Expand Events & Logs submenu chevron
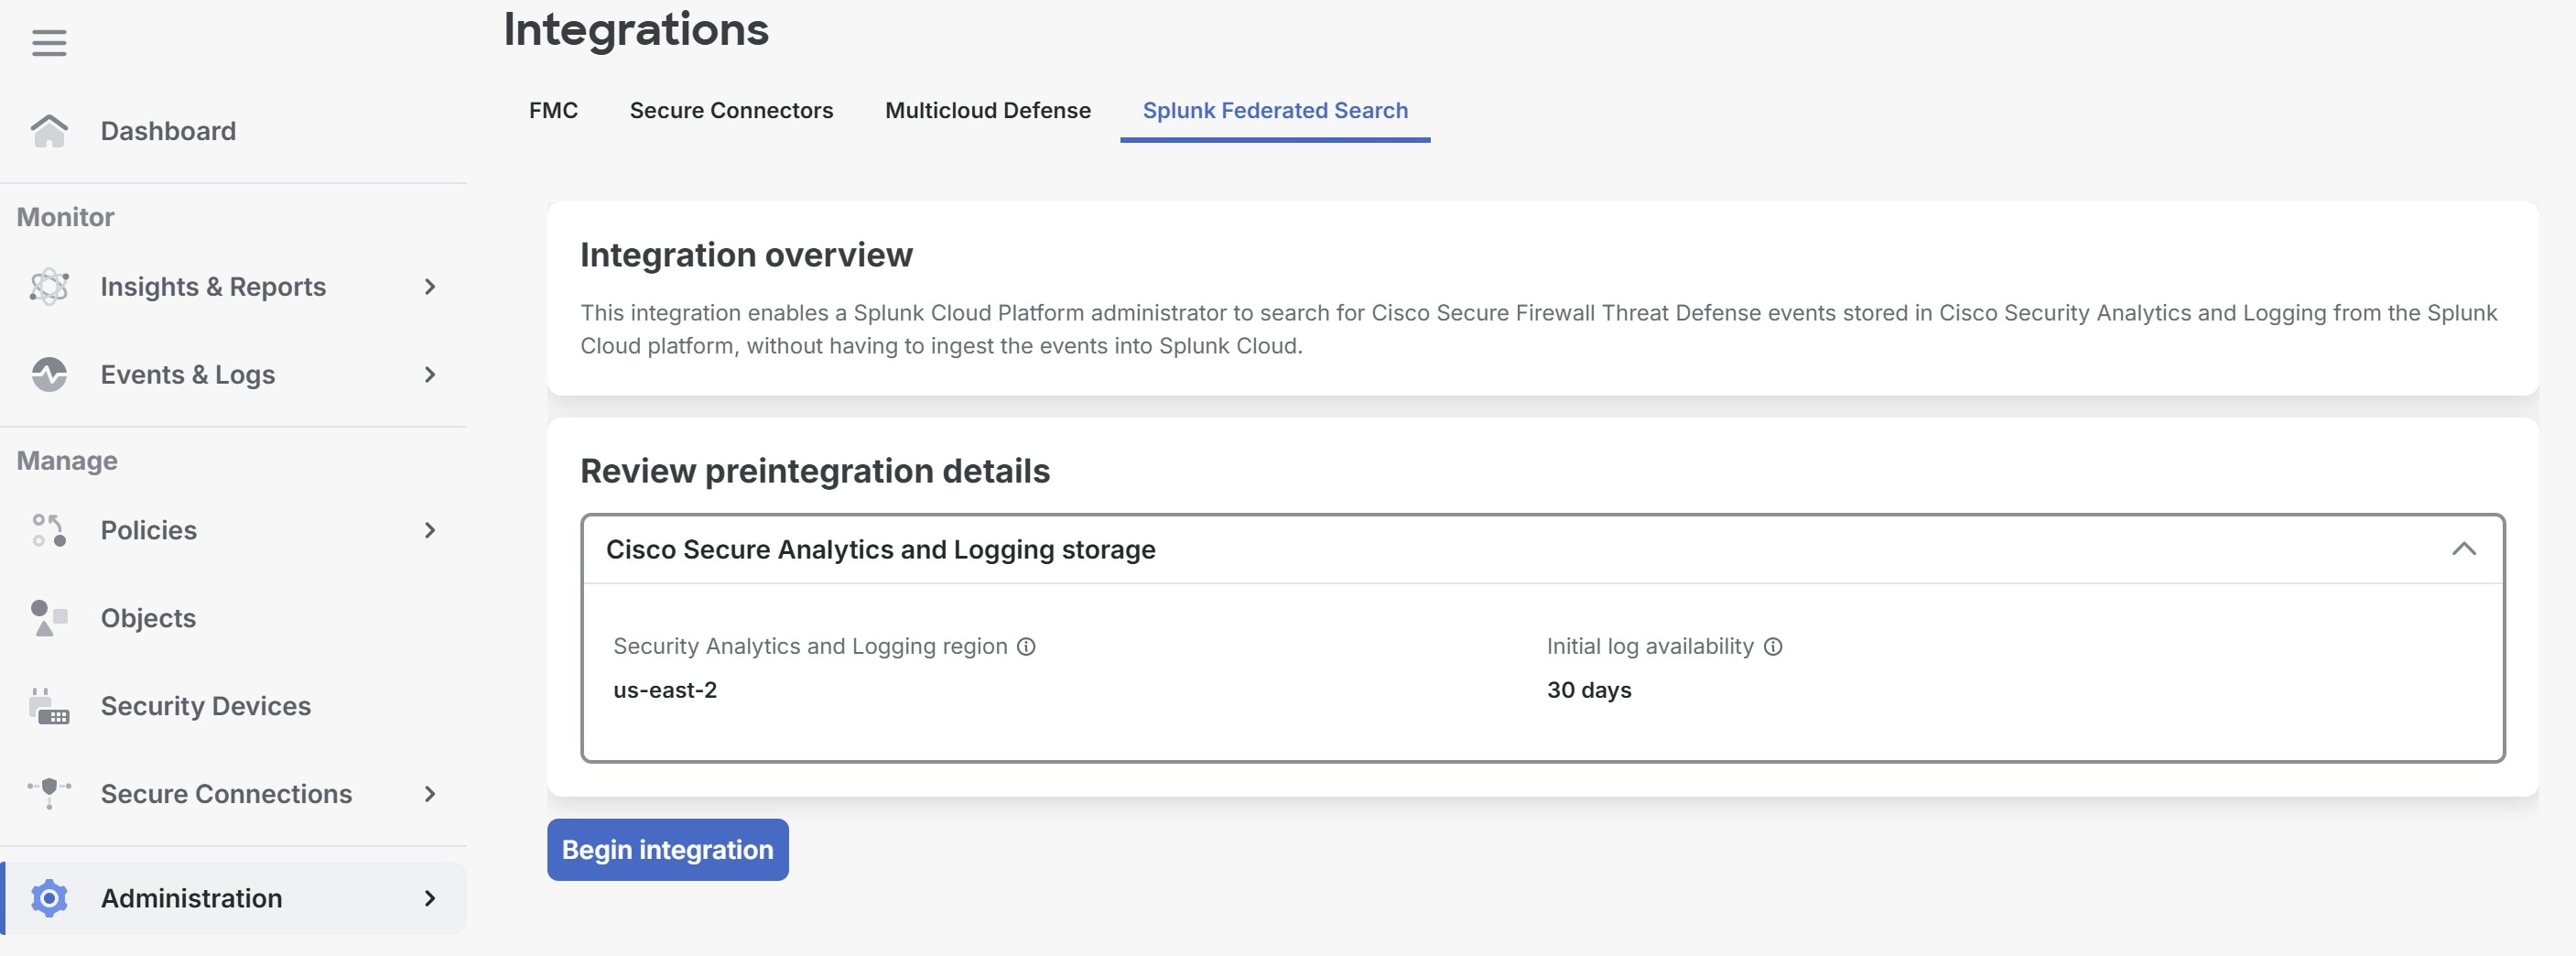The height and width of the screenshot is (956, 2576). pyautogui.click(x=430, y=375)
